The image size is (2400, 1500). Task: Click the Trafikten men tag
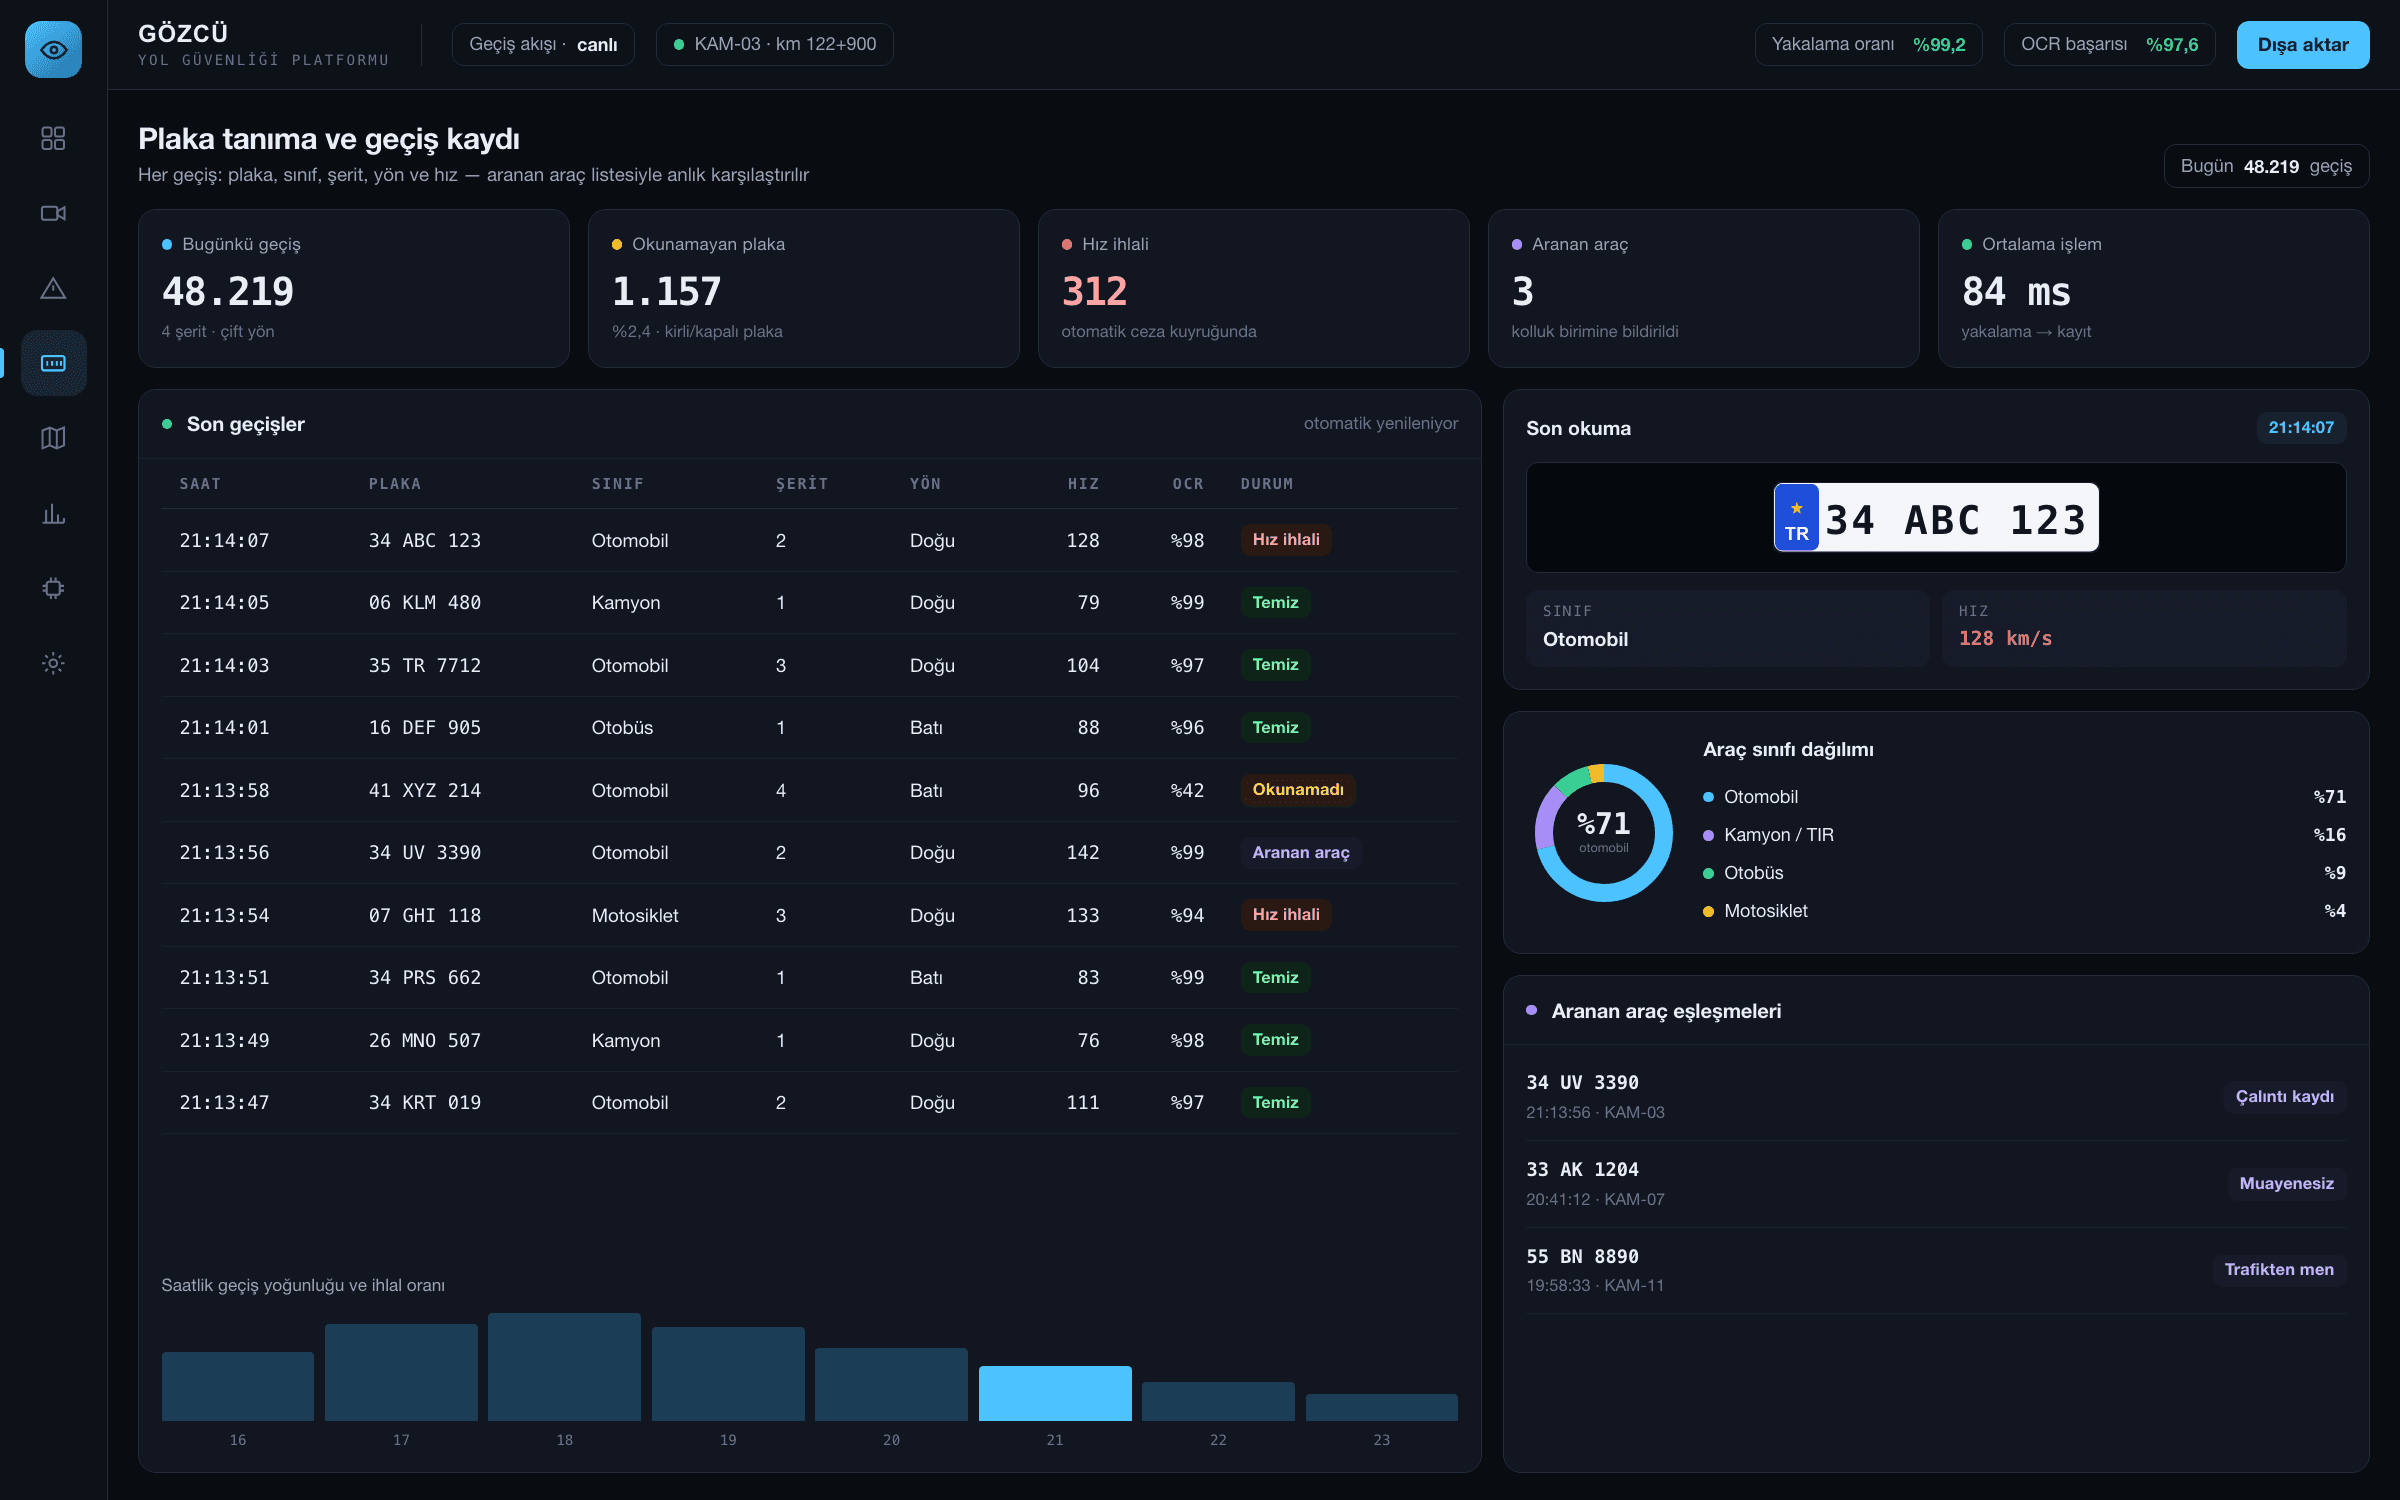[2279, 1270]
